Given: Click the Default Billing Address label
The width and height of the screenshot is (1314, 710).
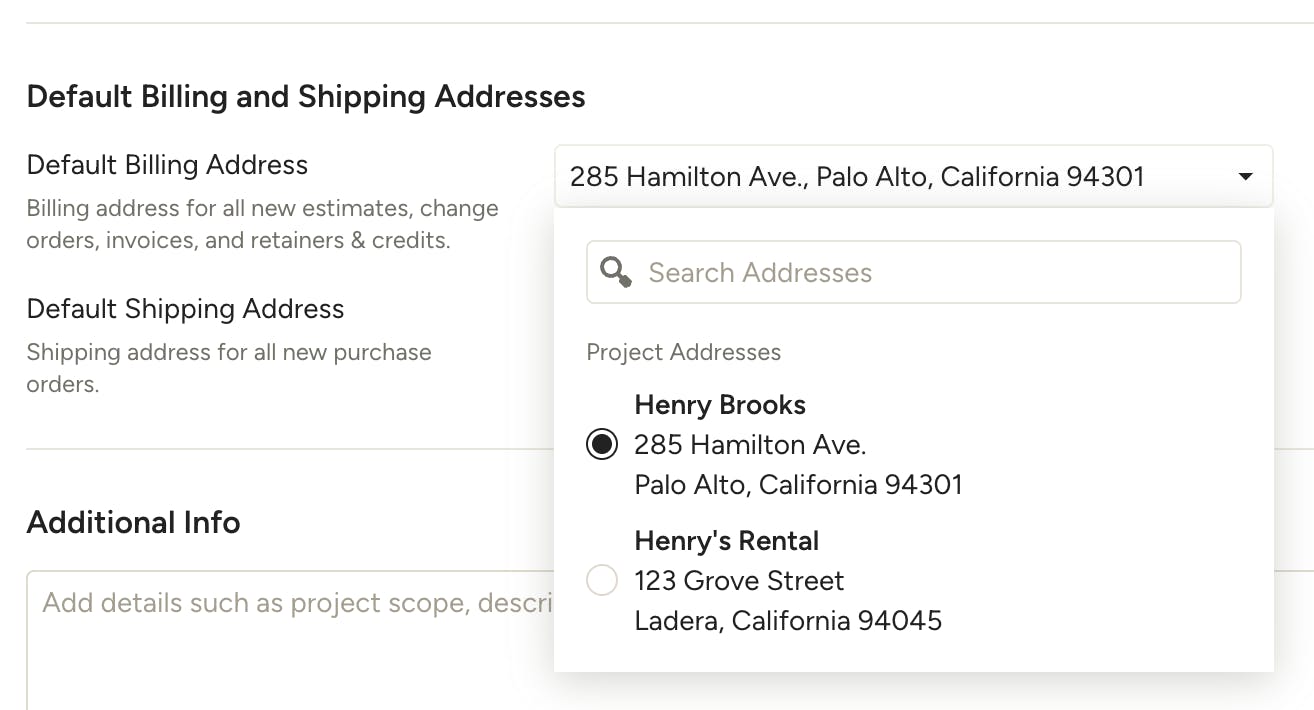Looking at the screenshot, I should 167,165.
